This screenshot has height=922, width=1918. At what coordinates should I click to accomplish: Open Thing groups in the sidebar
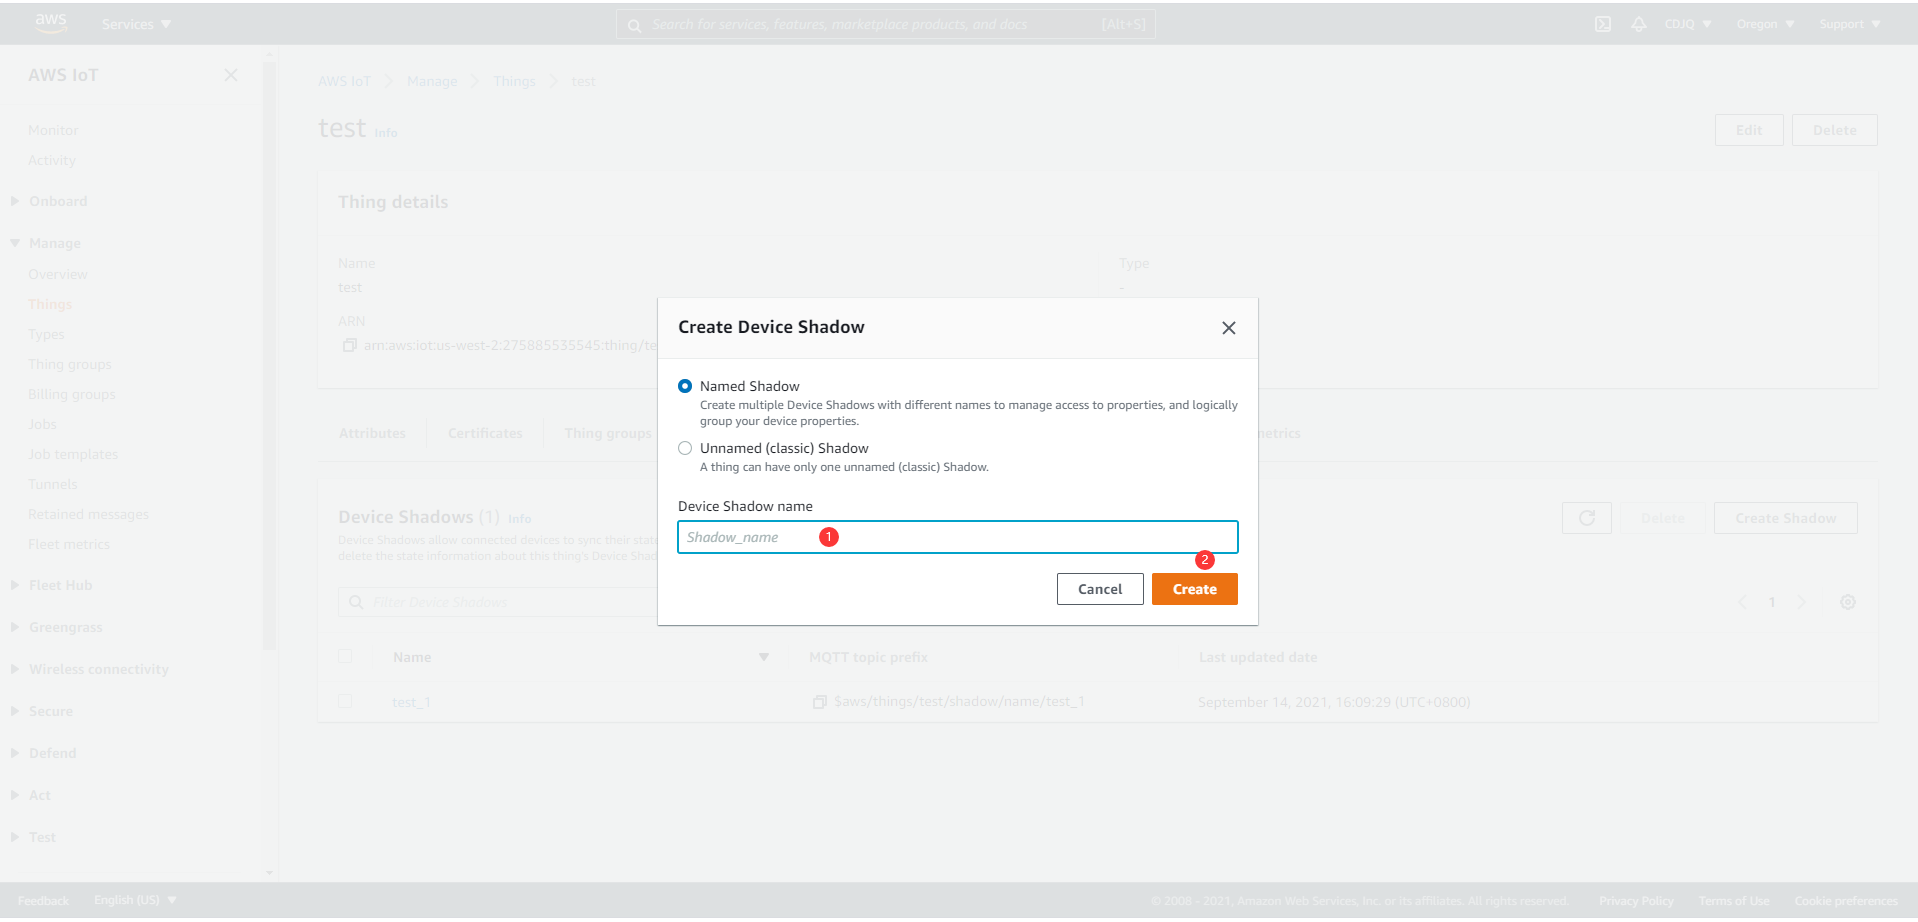click(x=70, y=364)
